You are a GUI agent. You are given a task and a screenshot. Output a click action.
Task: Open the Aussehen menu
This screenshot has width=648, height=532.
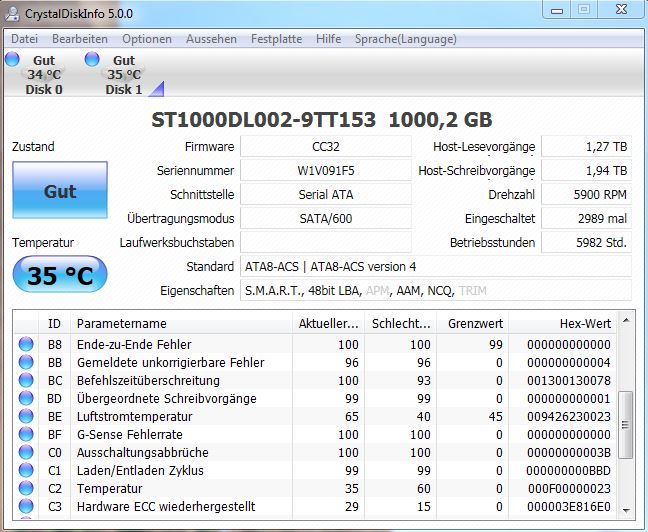(x=211, y=39)
